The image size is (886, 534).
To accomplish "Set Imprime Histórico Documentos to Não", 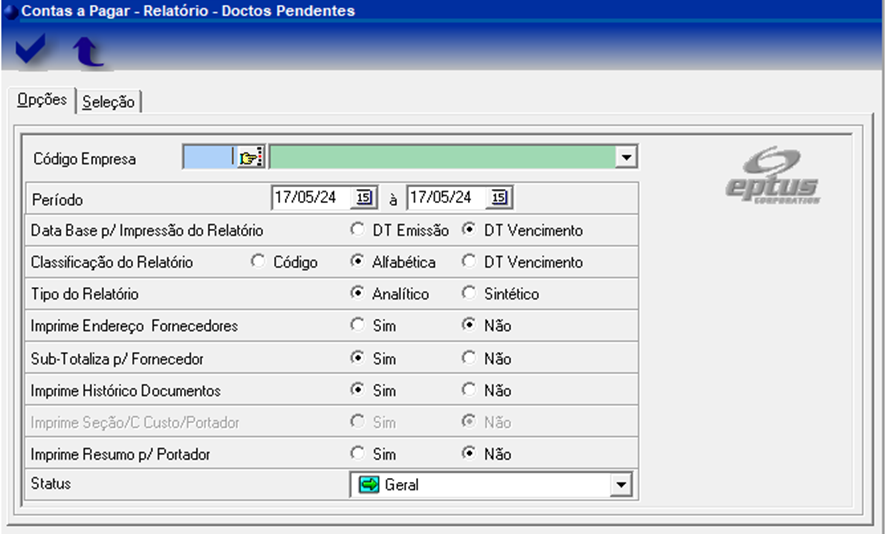I will (469, 390).
